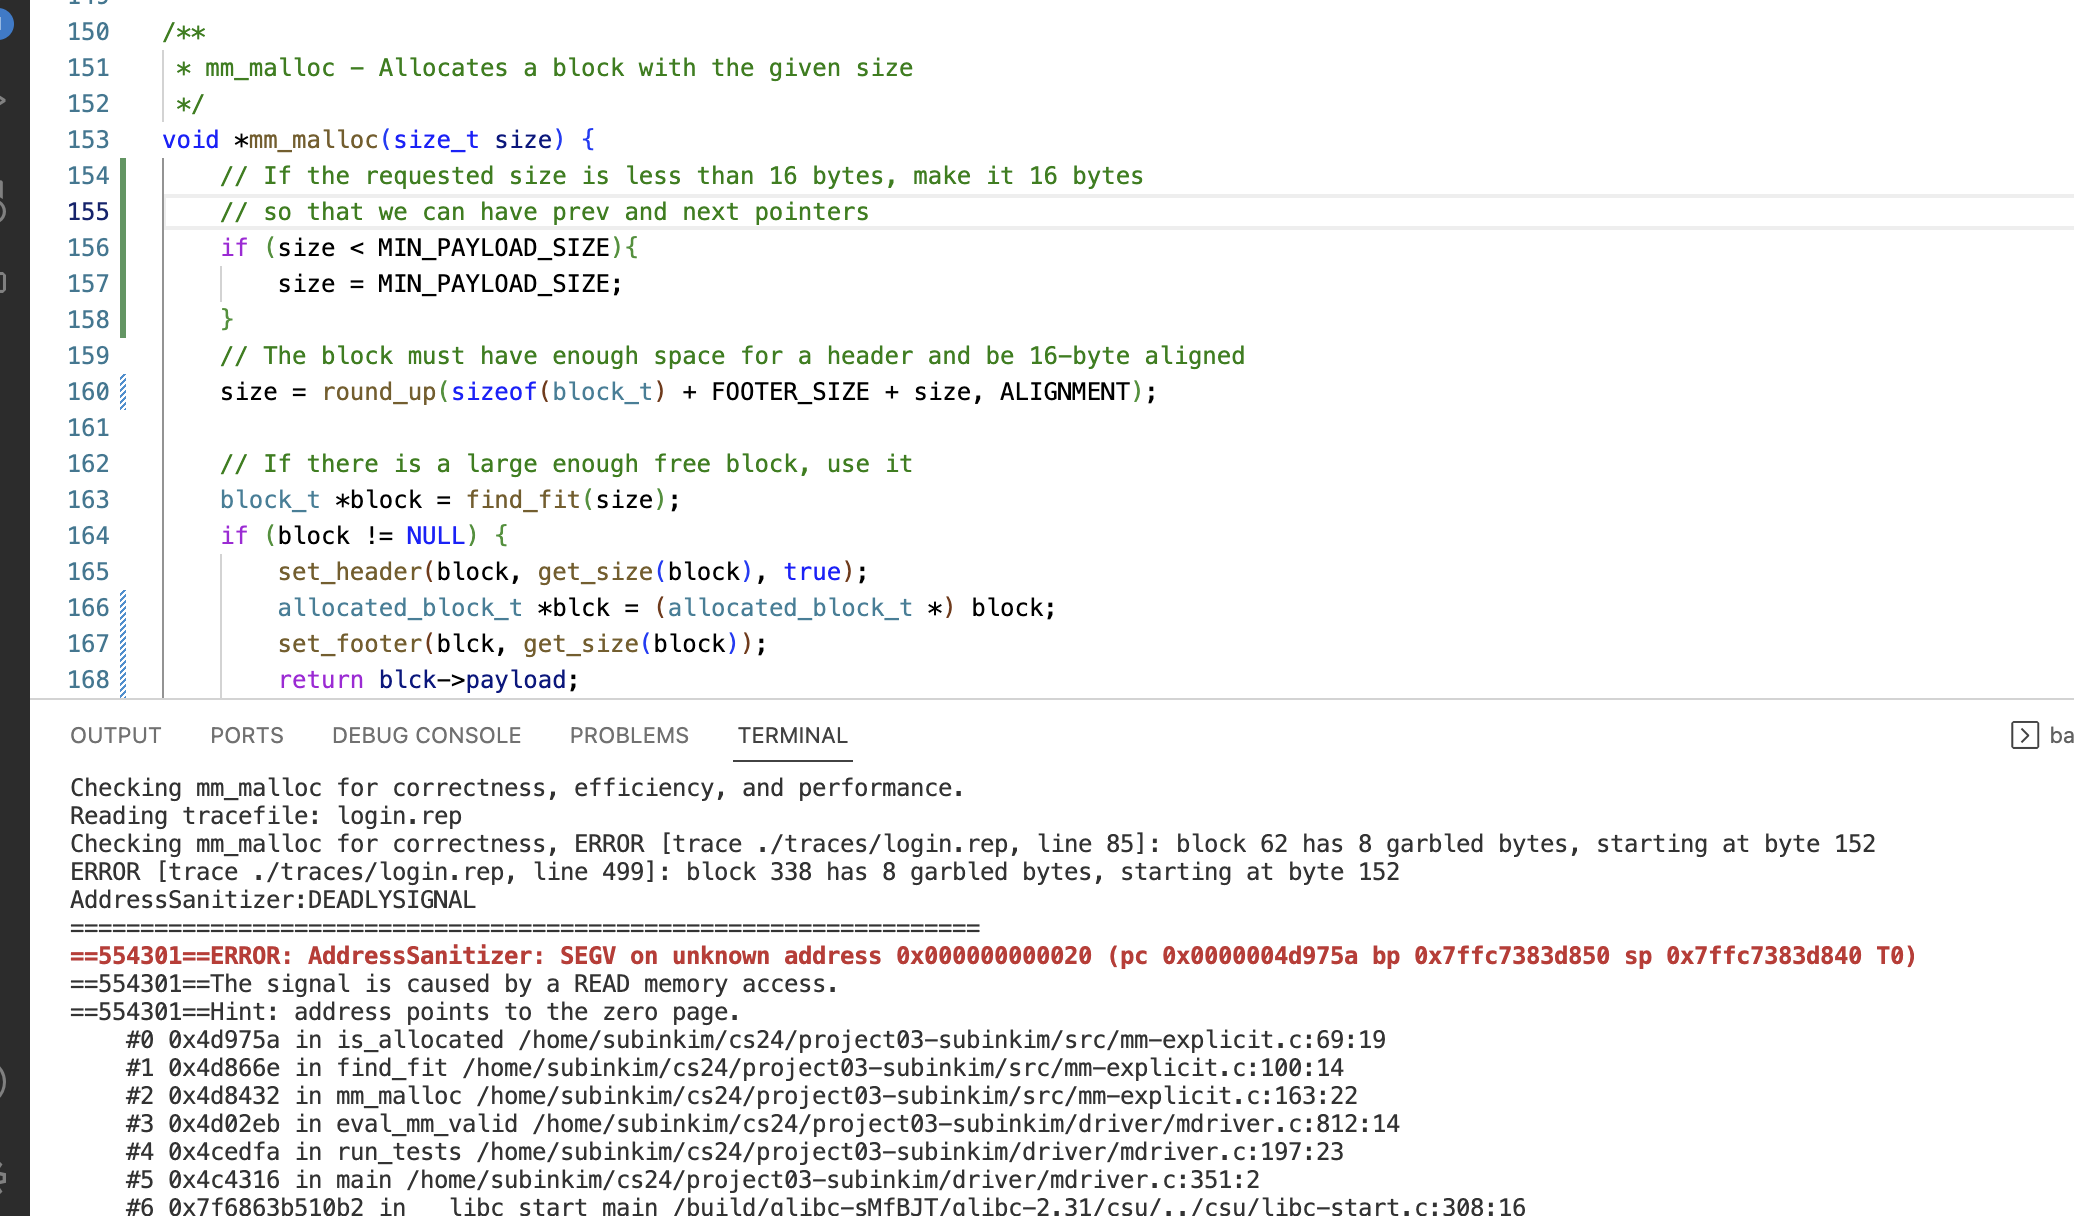2074x1216 pixels.
Task: Click find_fit call on line 163
Action: [x=523, y=500]
